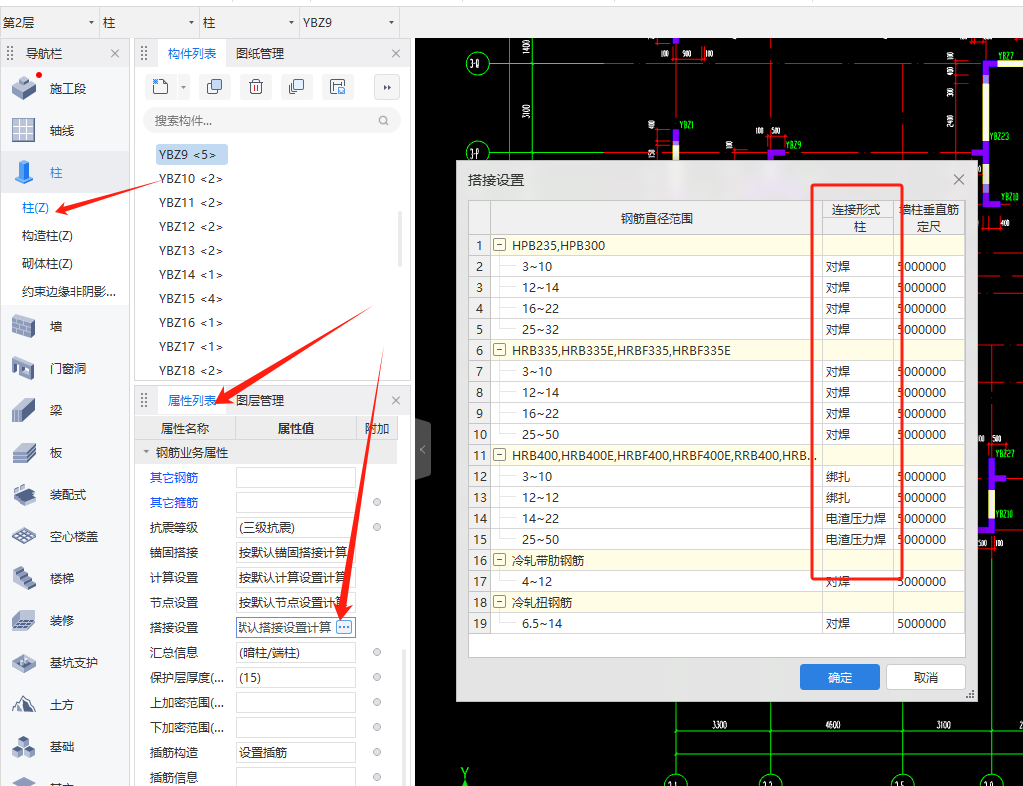Toggle the 附加 circle for 插筋信息
The width and height of the screenshot is (1023, 786).
377,777
